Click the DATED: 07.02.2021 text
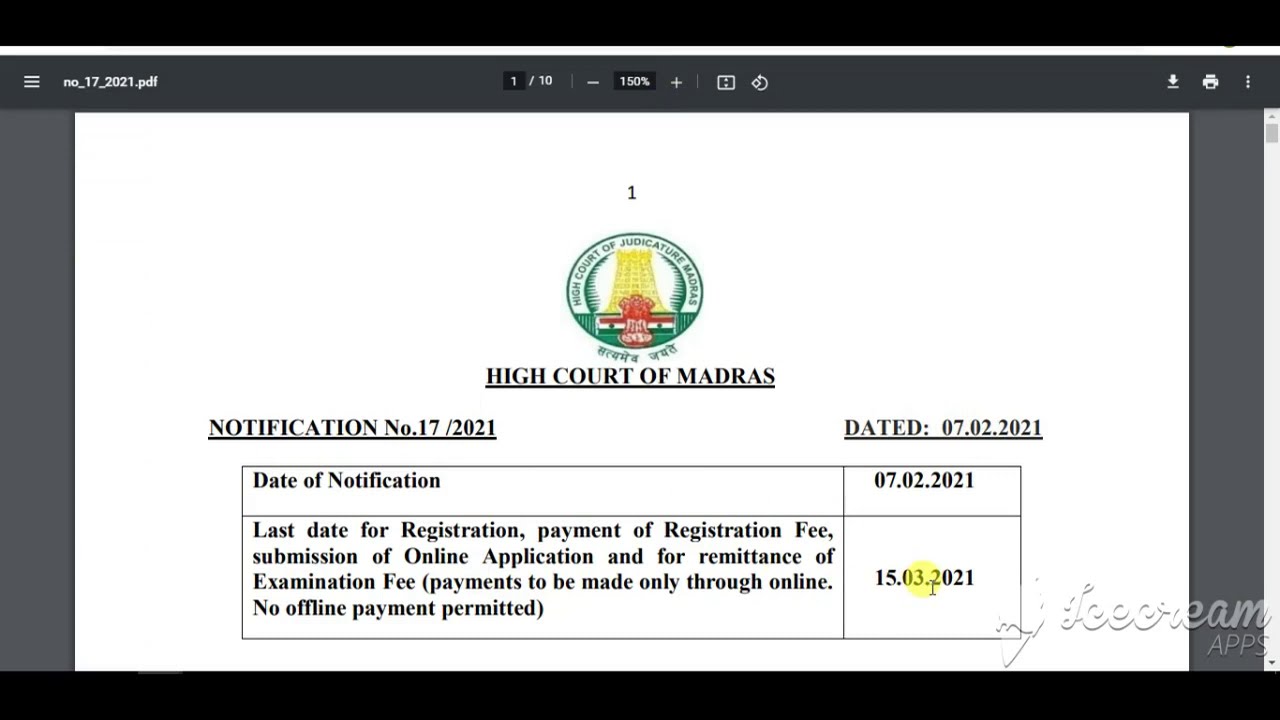 tap(943, 428)
